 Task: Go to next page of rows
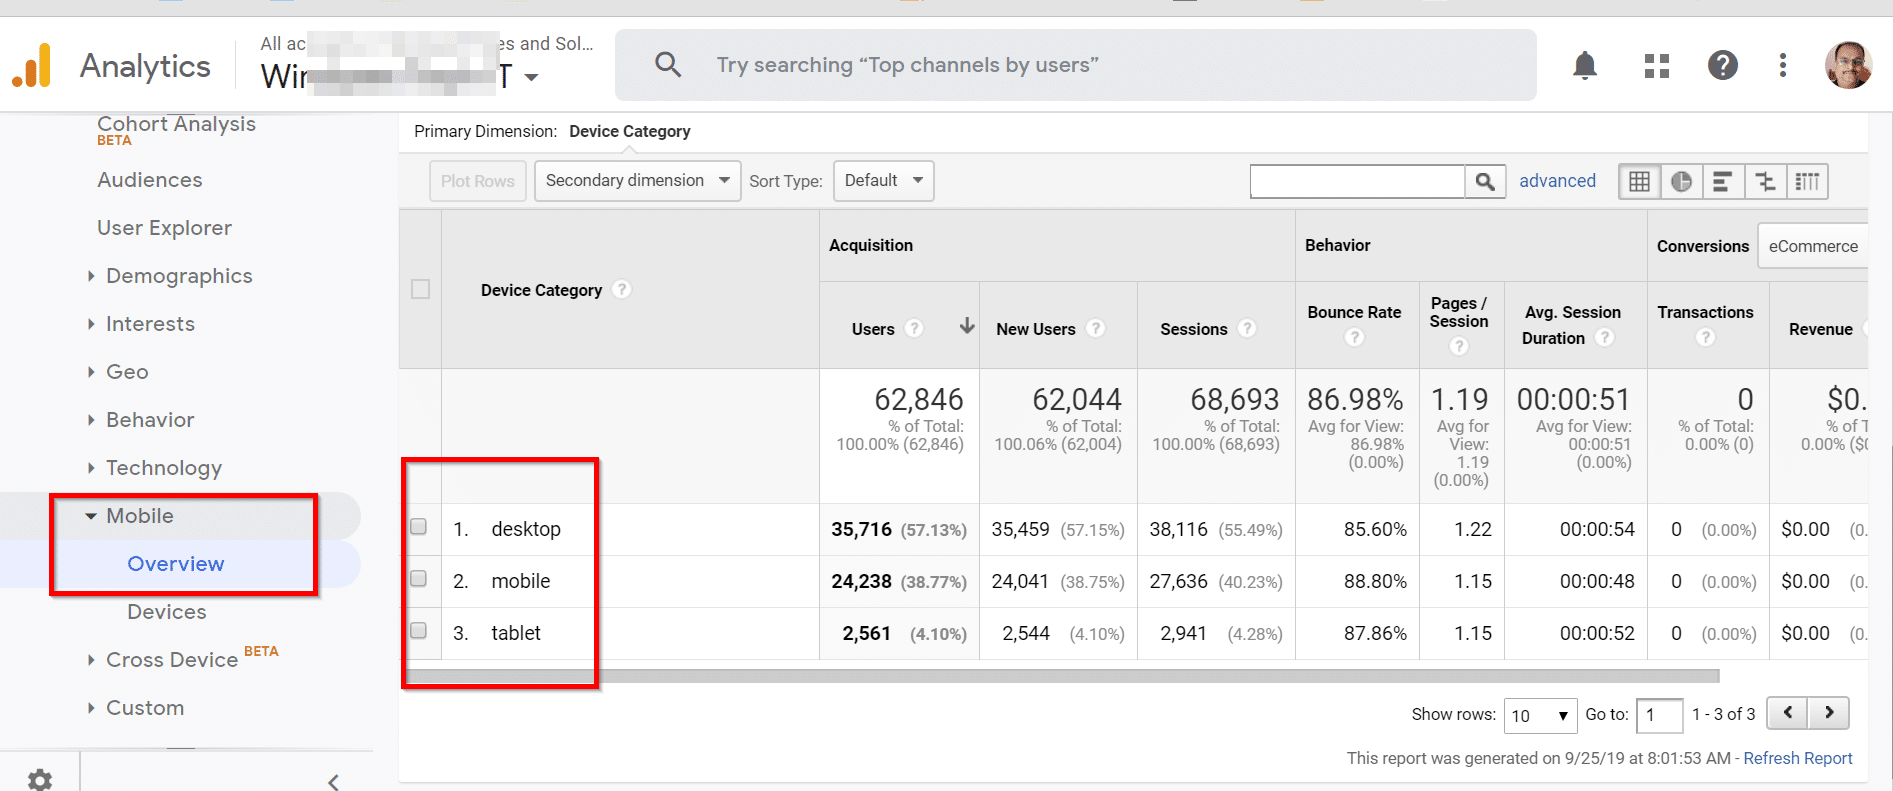(1829, 713)
